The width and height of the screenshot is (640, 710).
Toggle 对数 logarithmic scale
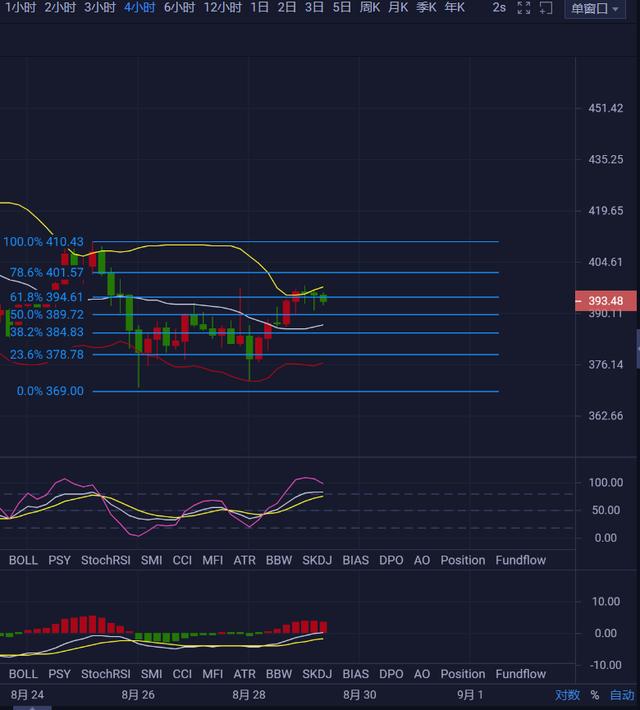(x=568, y=695)
